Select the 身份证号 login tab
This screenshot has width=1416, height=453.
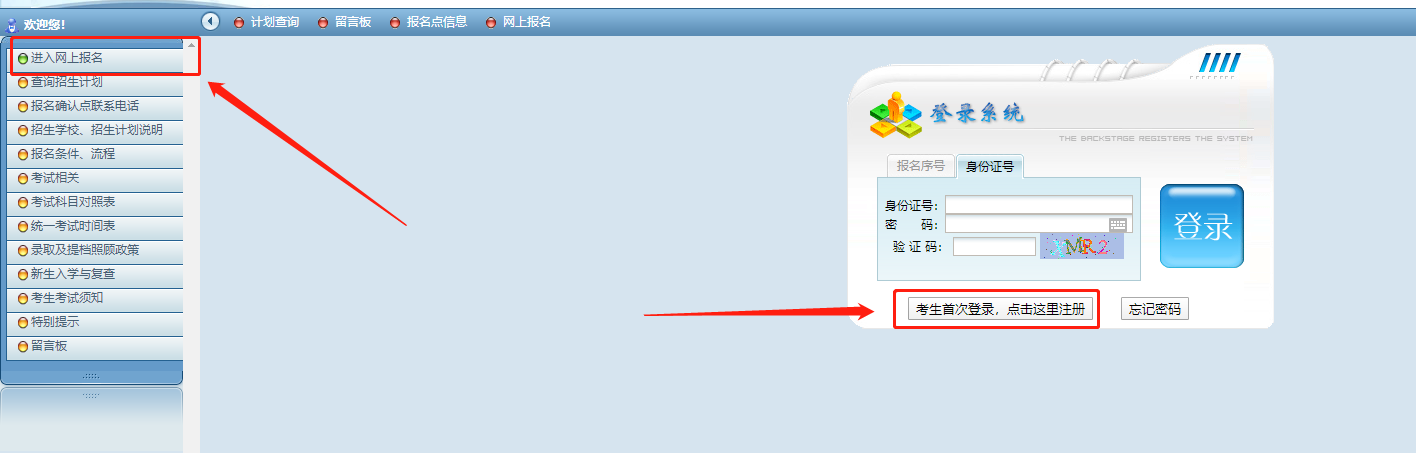[x=989, y=167]
